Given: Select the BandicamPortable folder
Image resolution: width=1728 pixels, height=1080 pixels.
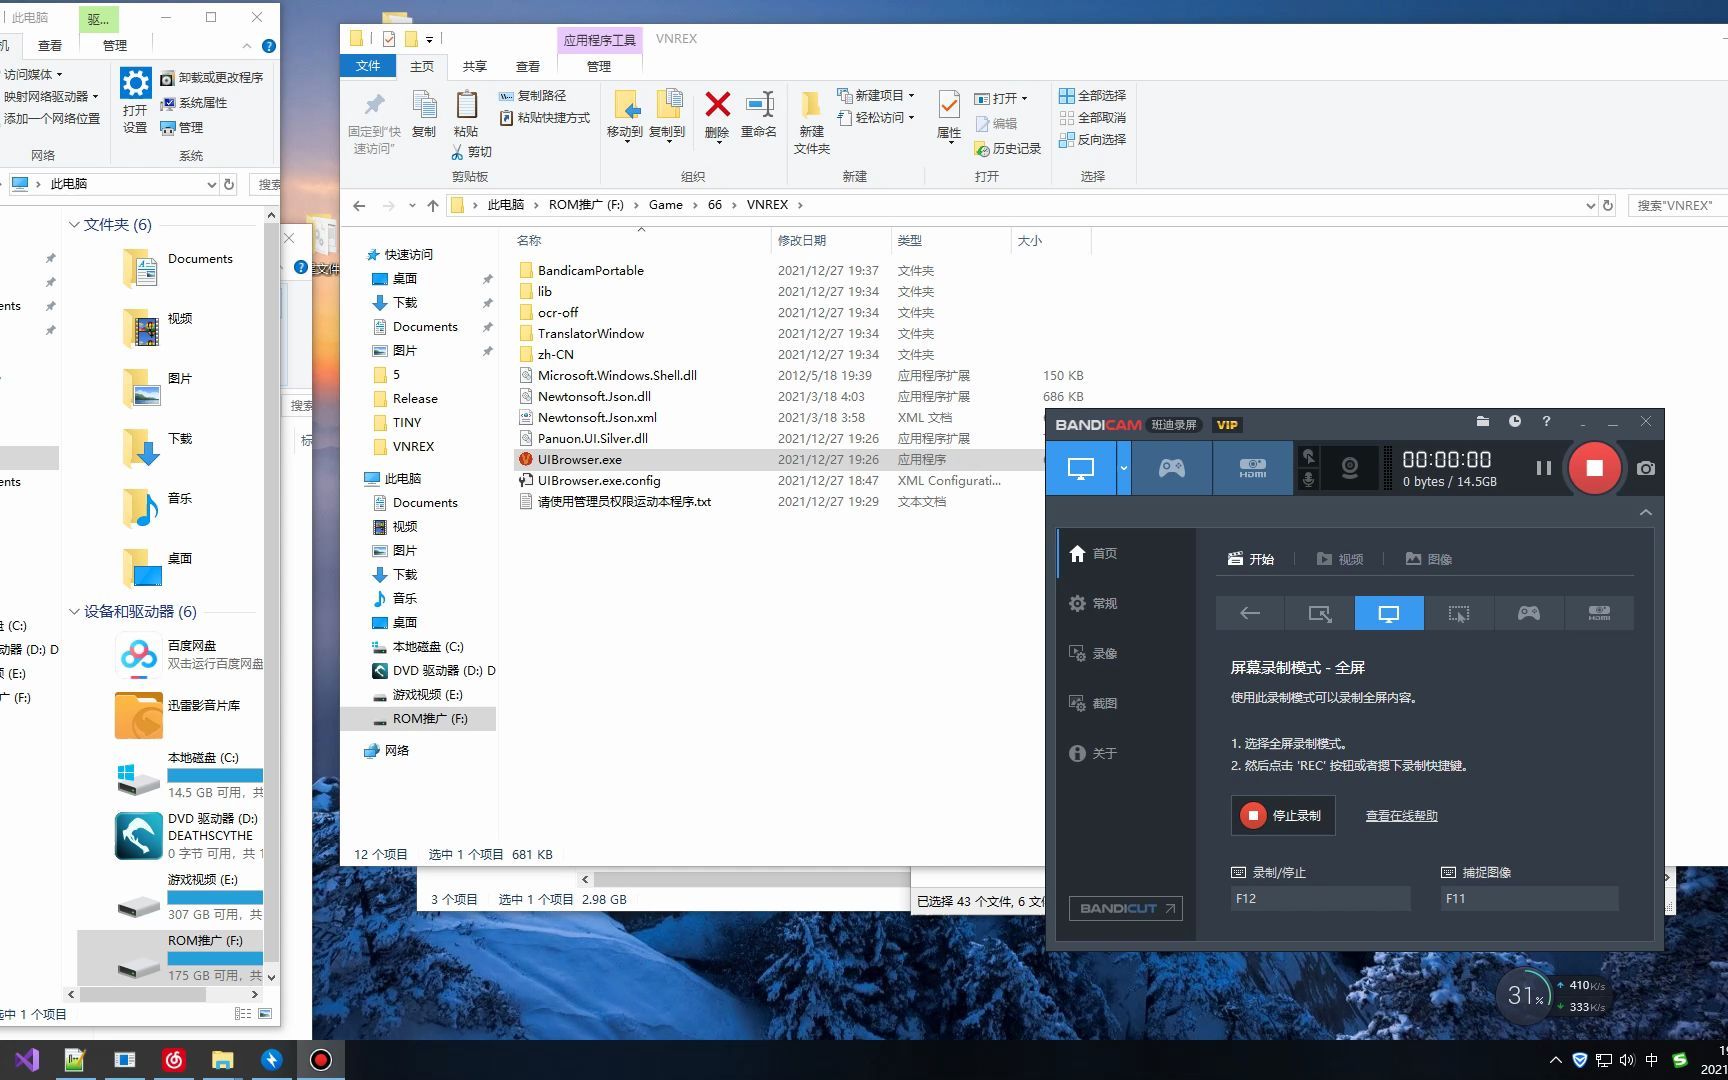Looking at the screenshot, I should [x=591, y=270].
